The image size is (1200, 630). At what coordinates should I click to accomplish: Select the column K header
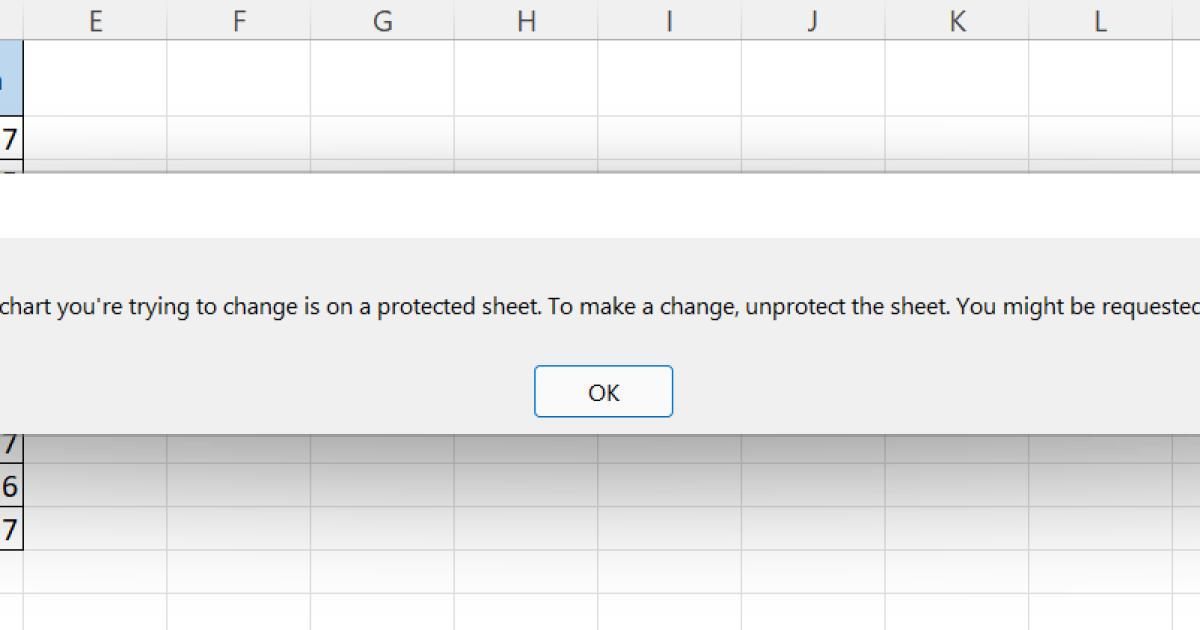[957, 21]
